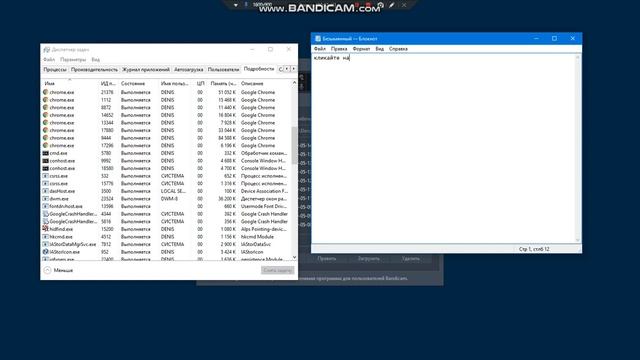
Task: Open Task Manager's Параметры menu
Action: [73, 60]
